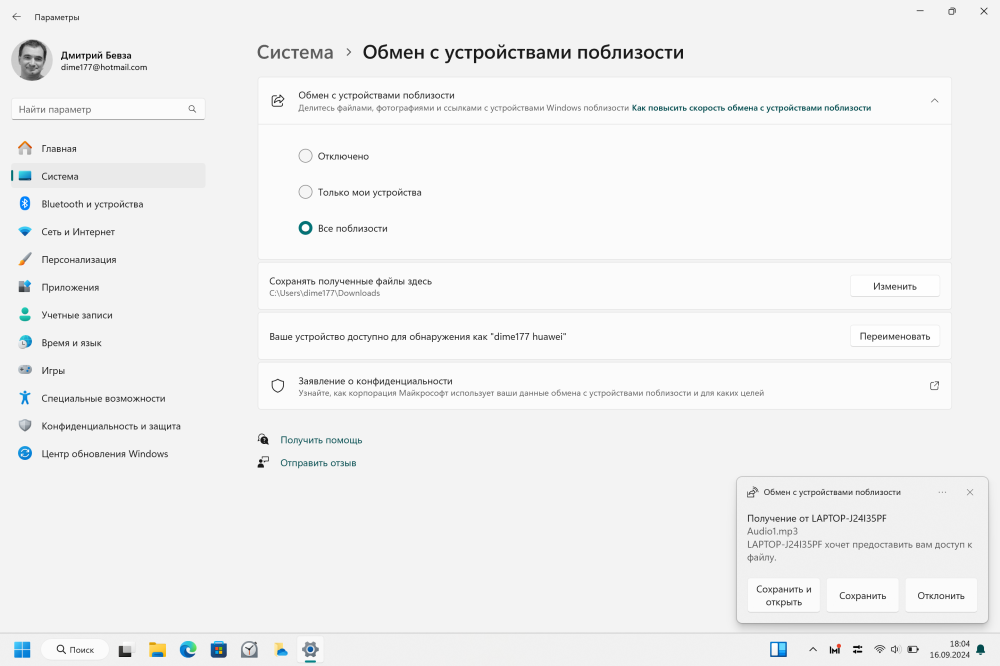
Task: Select Только мои устройства option
Action: tap(305, 192)
